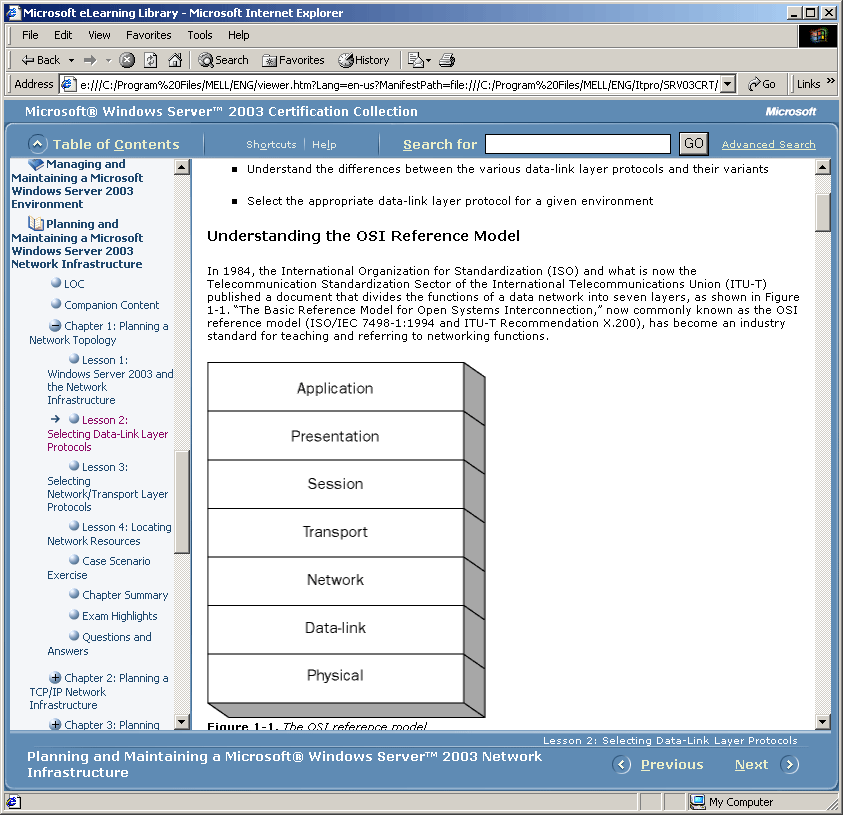Click the My Computer status bar icon

[x=698, y=802]
